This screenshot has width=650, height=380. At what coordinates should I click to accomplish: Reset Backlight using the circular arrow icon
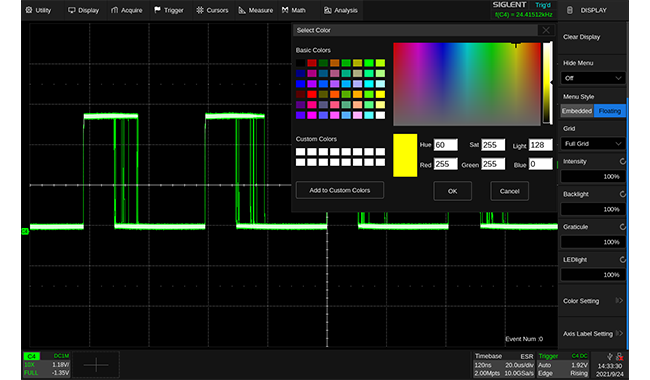[x=622, y=194]
